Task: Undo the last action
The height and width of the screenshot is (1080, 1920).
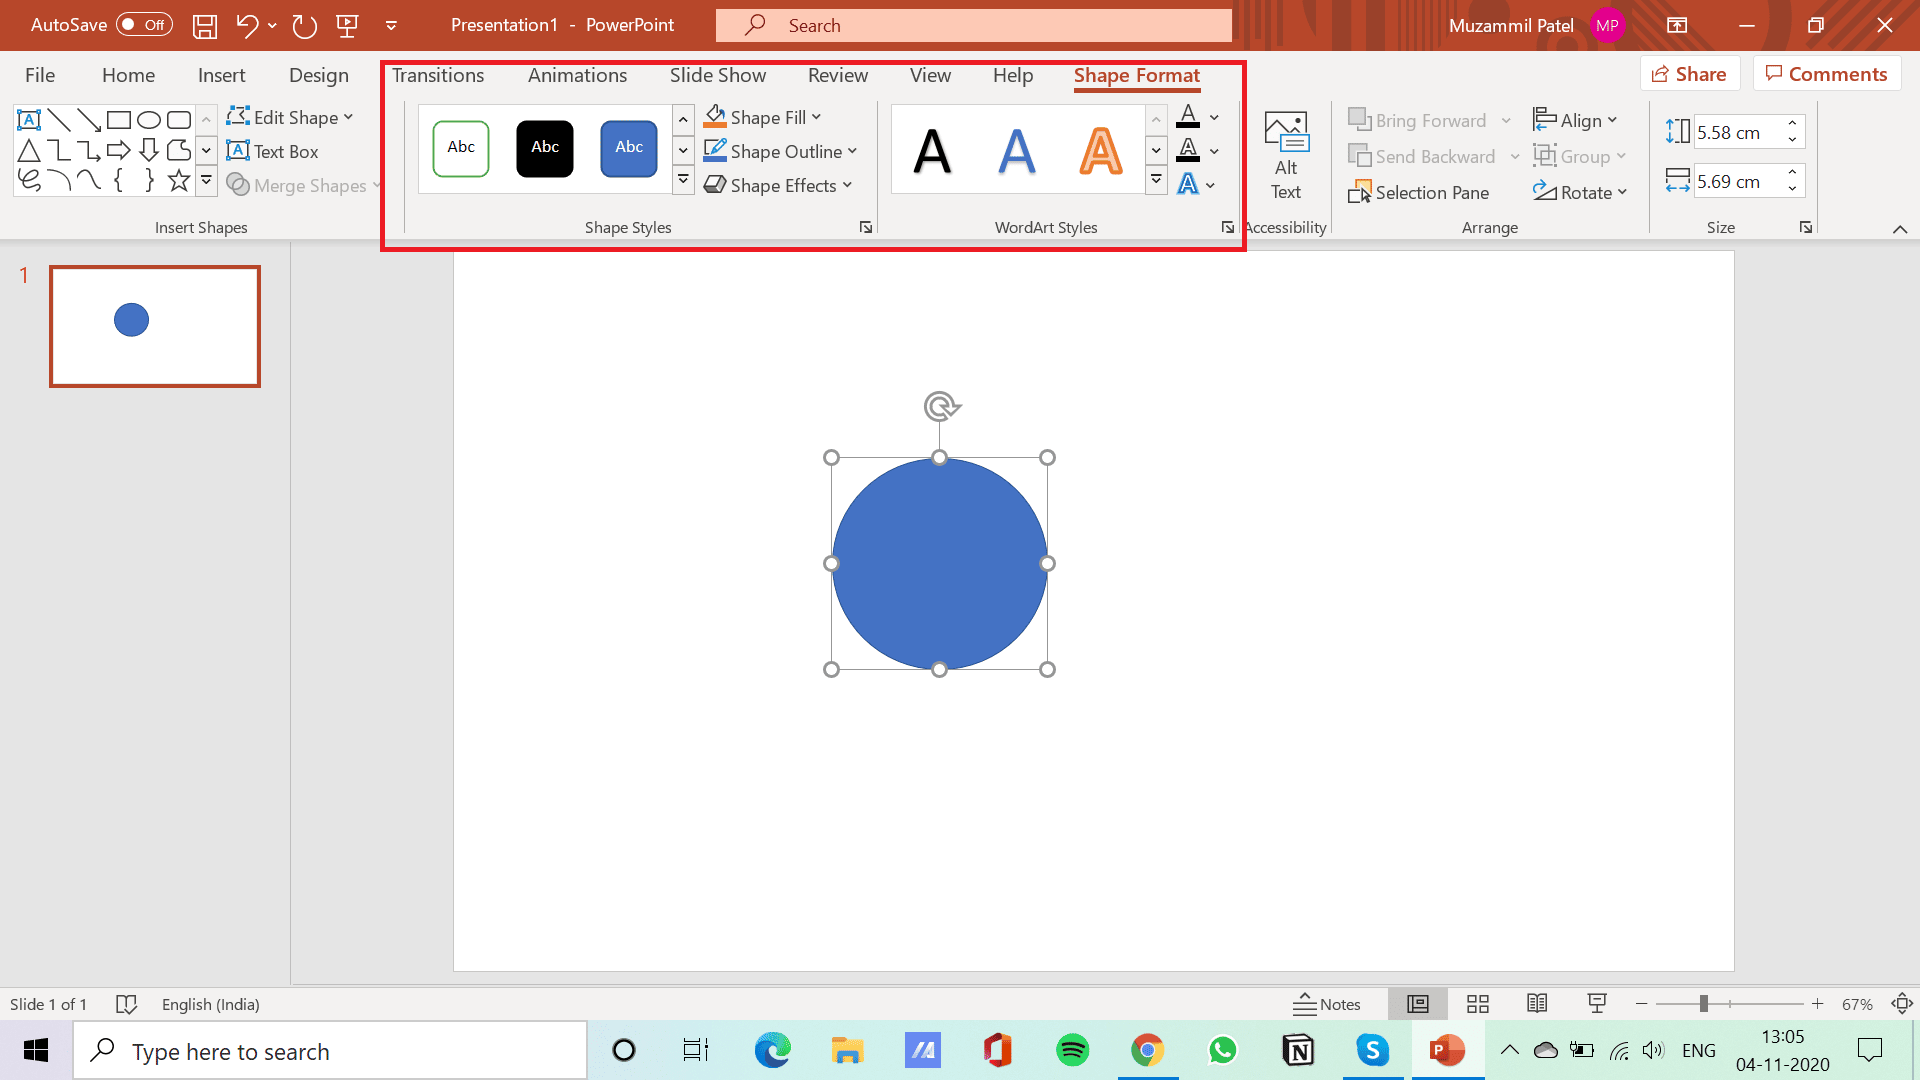Action: click(x=246, y=26)
